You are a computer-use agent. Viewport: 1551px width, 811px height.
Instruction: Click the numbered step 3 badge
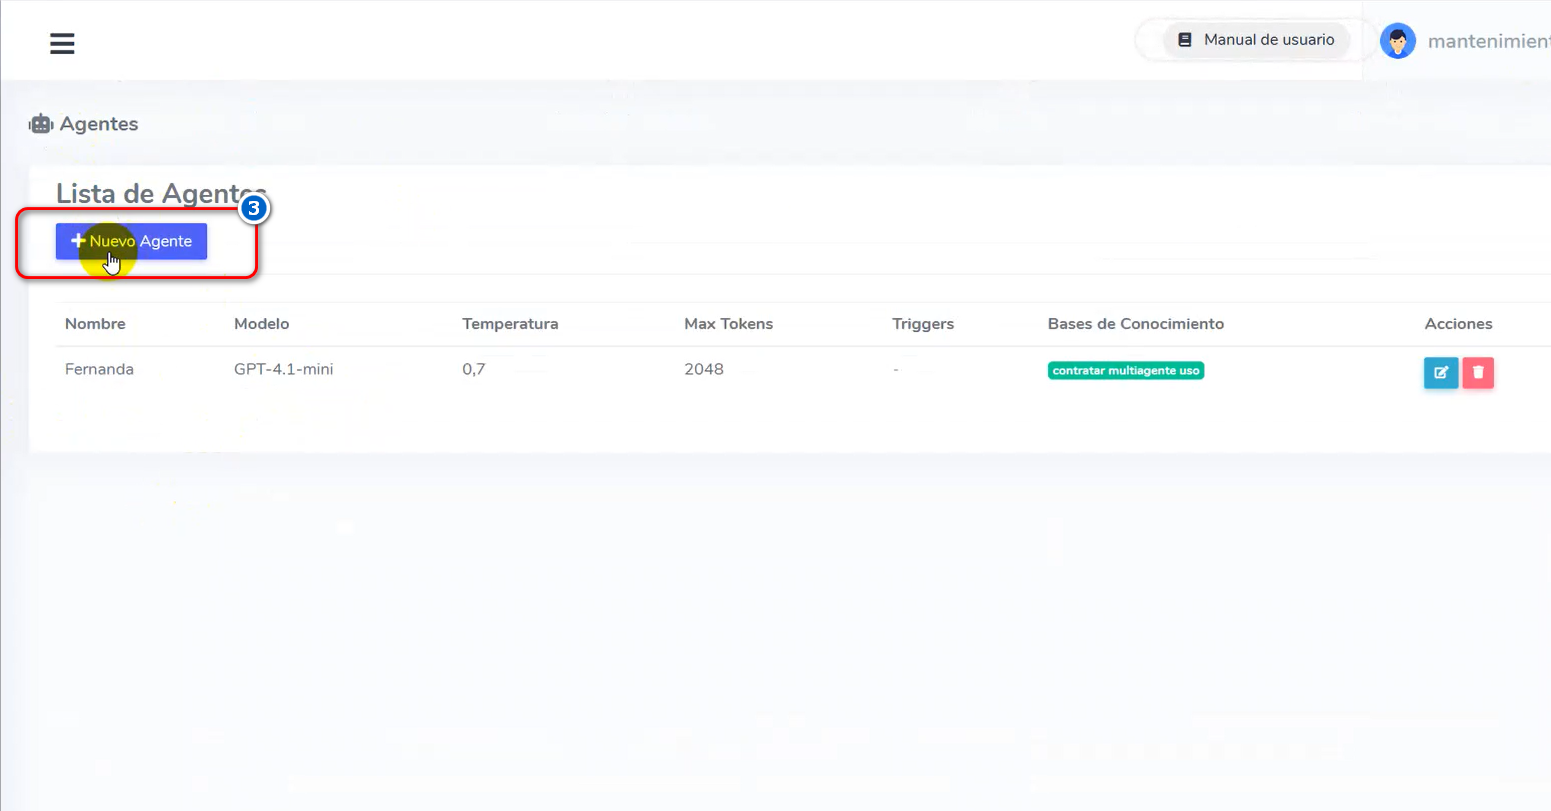(254, 208)
